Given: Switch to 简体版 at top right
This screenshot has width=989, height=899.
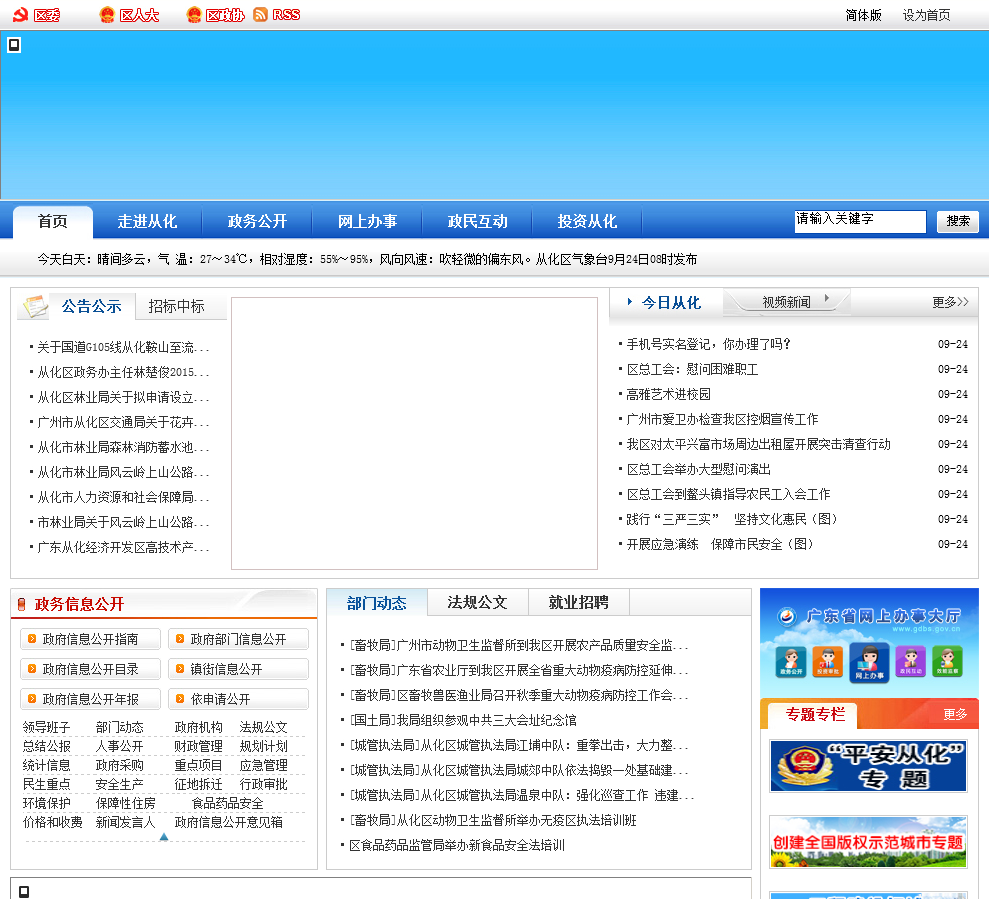Looking at the screenshot, I should [863, 15].
